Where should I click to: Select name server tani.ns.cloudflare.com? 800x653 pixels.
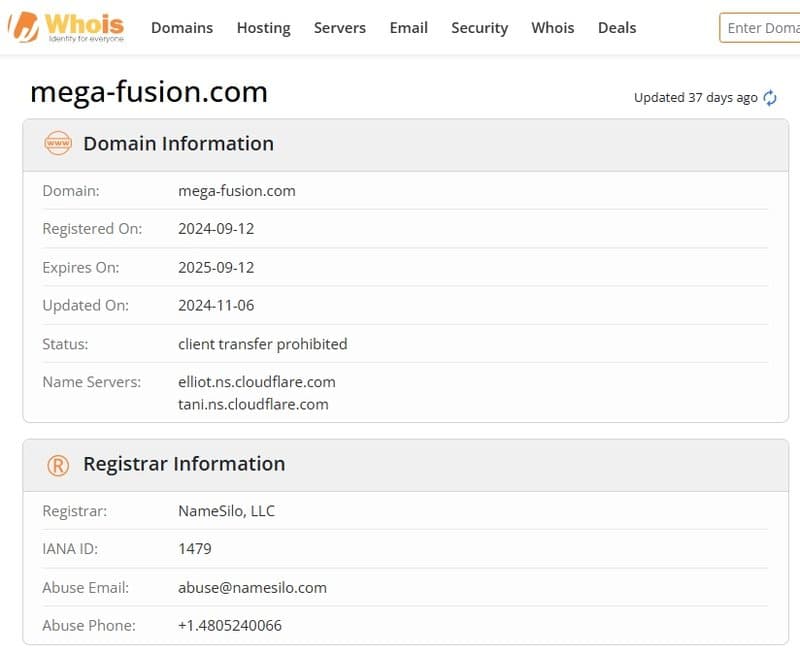coord(253,404)
